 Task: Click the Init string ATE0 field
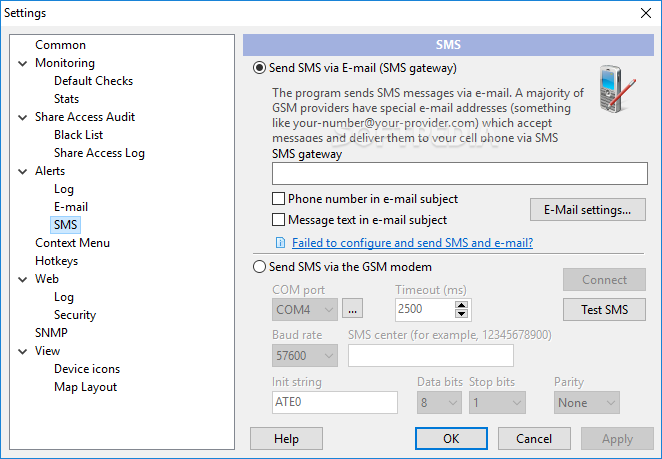(x=335, y=402)
